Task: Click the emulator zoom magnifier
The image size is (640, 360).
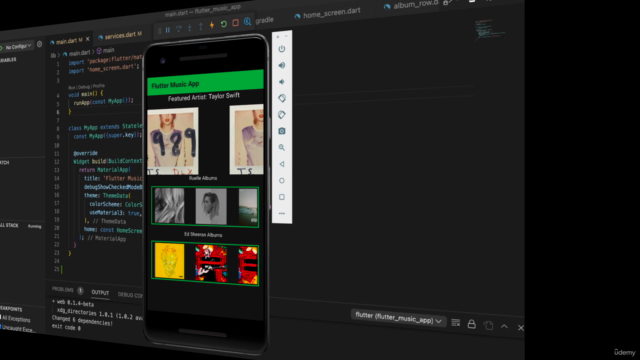Action: click(x=282, y=147)
